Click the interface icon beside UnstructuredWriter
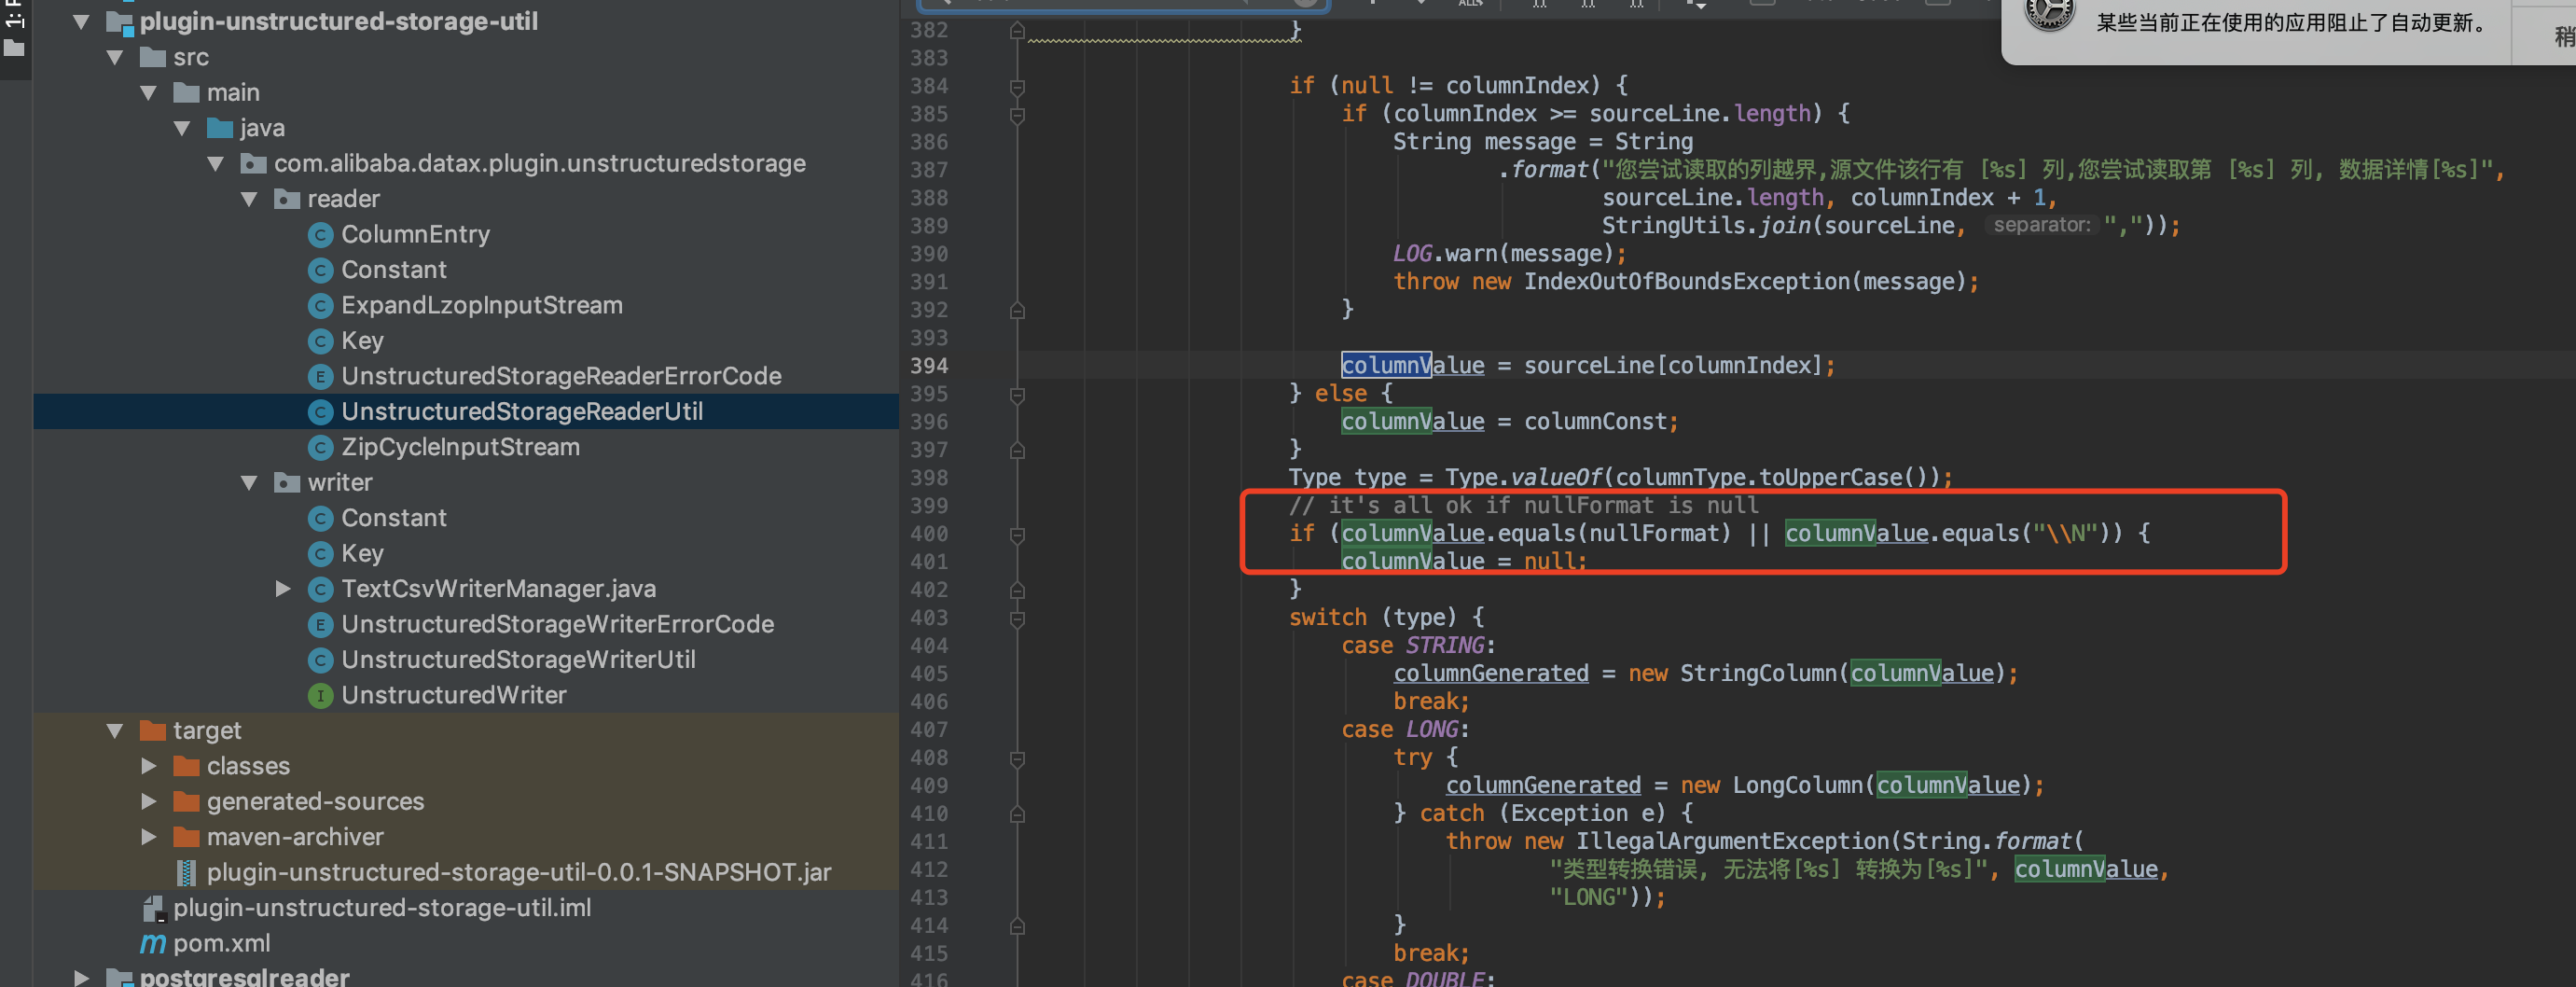 click(x=320, y=695)
